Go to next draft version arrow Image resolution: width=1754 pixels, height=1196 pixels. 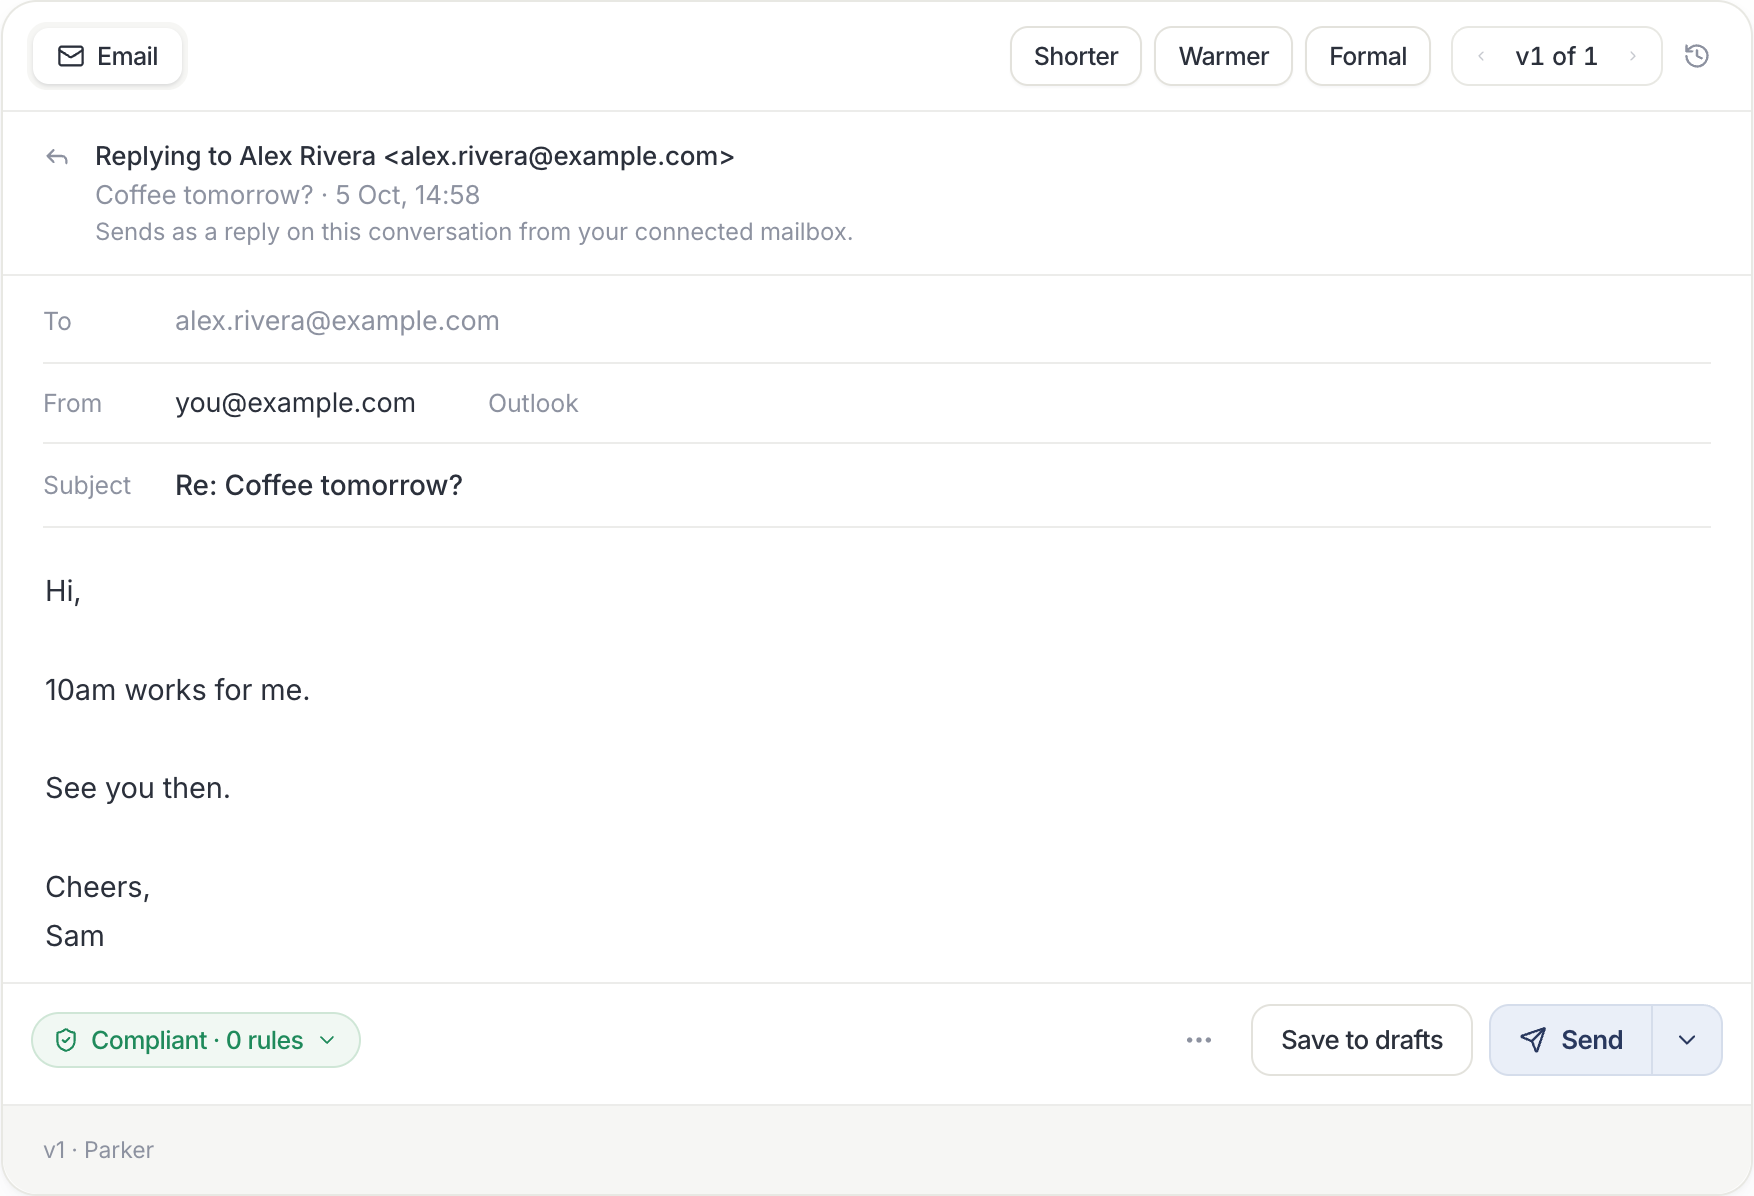click(1633, 56)
